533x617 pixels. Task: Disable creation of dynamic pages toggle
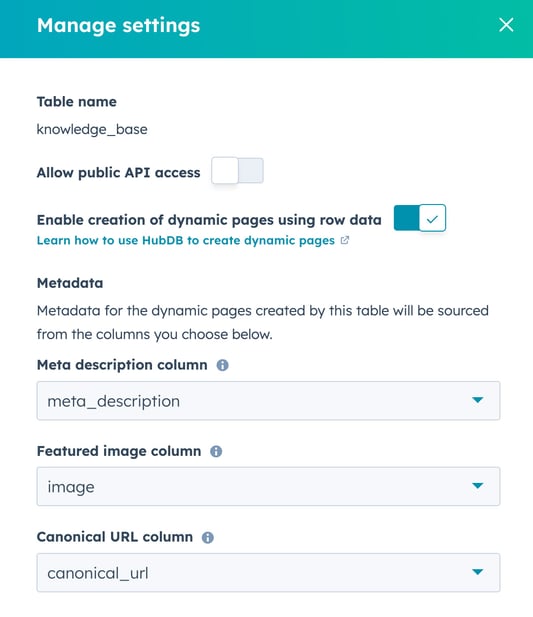[x=420, y=218]
